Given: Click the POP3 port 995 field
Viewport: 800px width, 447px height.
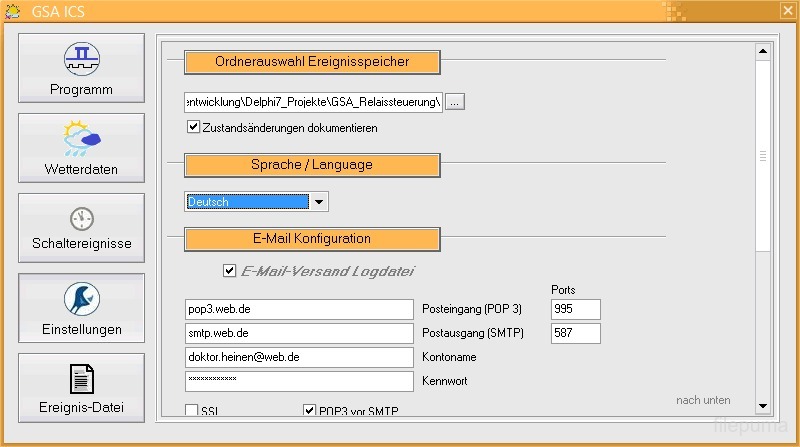Looking at the screenshot, I should [575, 309].
